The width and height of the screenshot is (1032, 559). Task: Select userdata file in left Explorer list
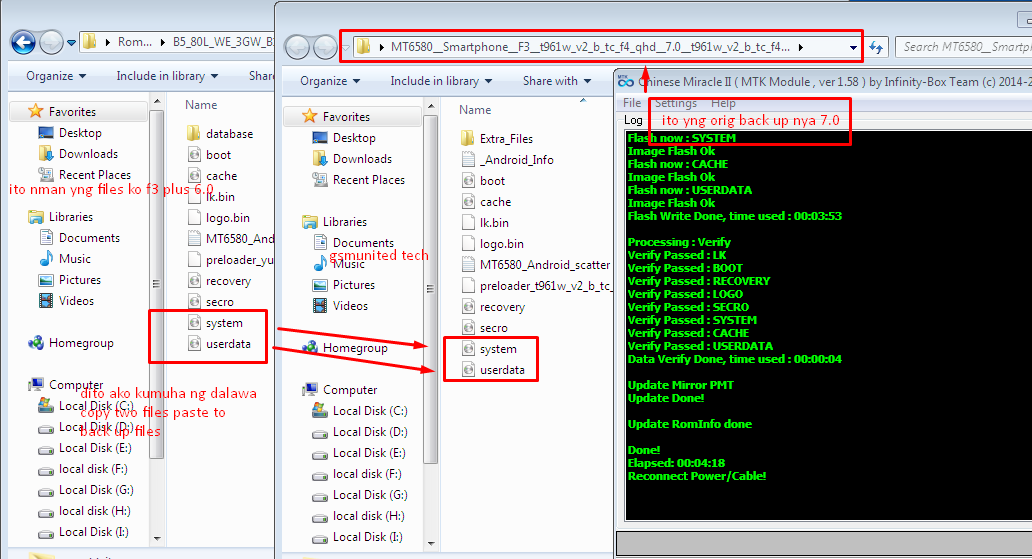[x=220, y=344]
